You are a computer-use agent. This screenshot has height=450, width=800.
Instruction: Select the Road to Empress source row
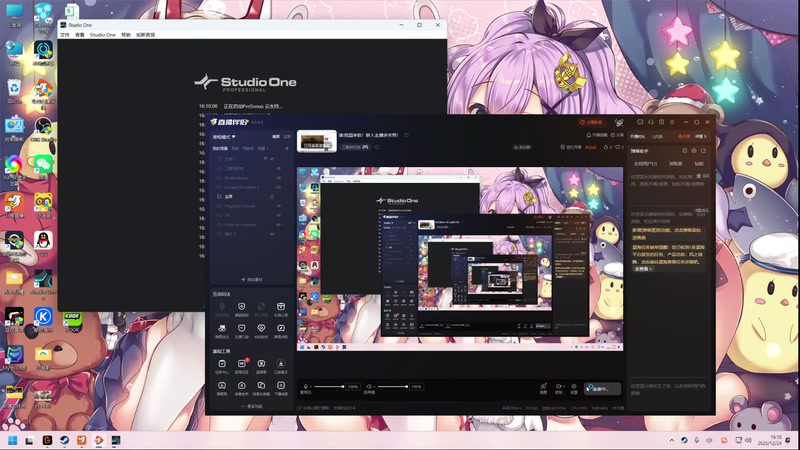point(250,224)
